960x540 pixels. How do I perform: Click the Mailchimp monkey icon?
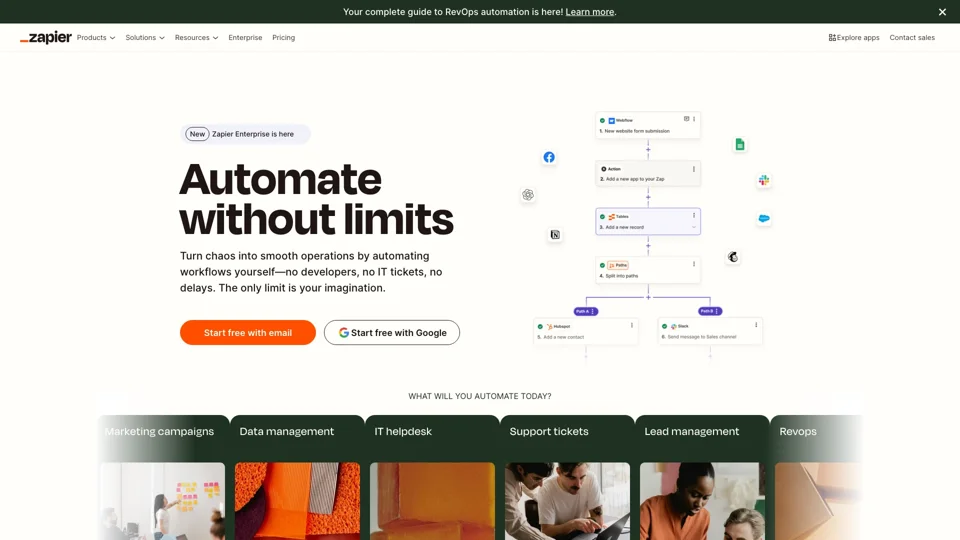pos(733,257)
